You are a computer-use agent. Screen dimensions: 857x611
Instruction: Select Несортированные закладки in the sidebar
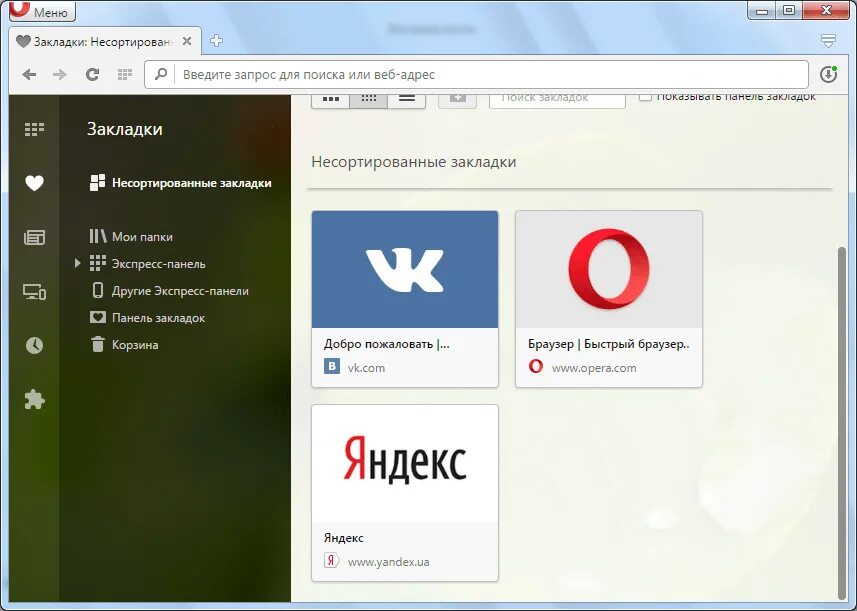(x=180, y=183)
